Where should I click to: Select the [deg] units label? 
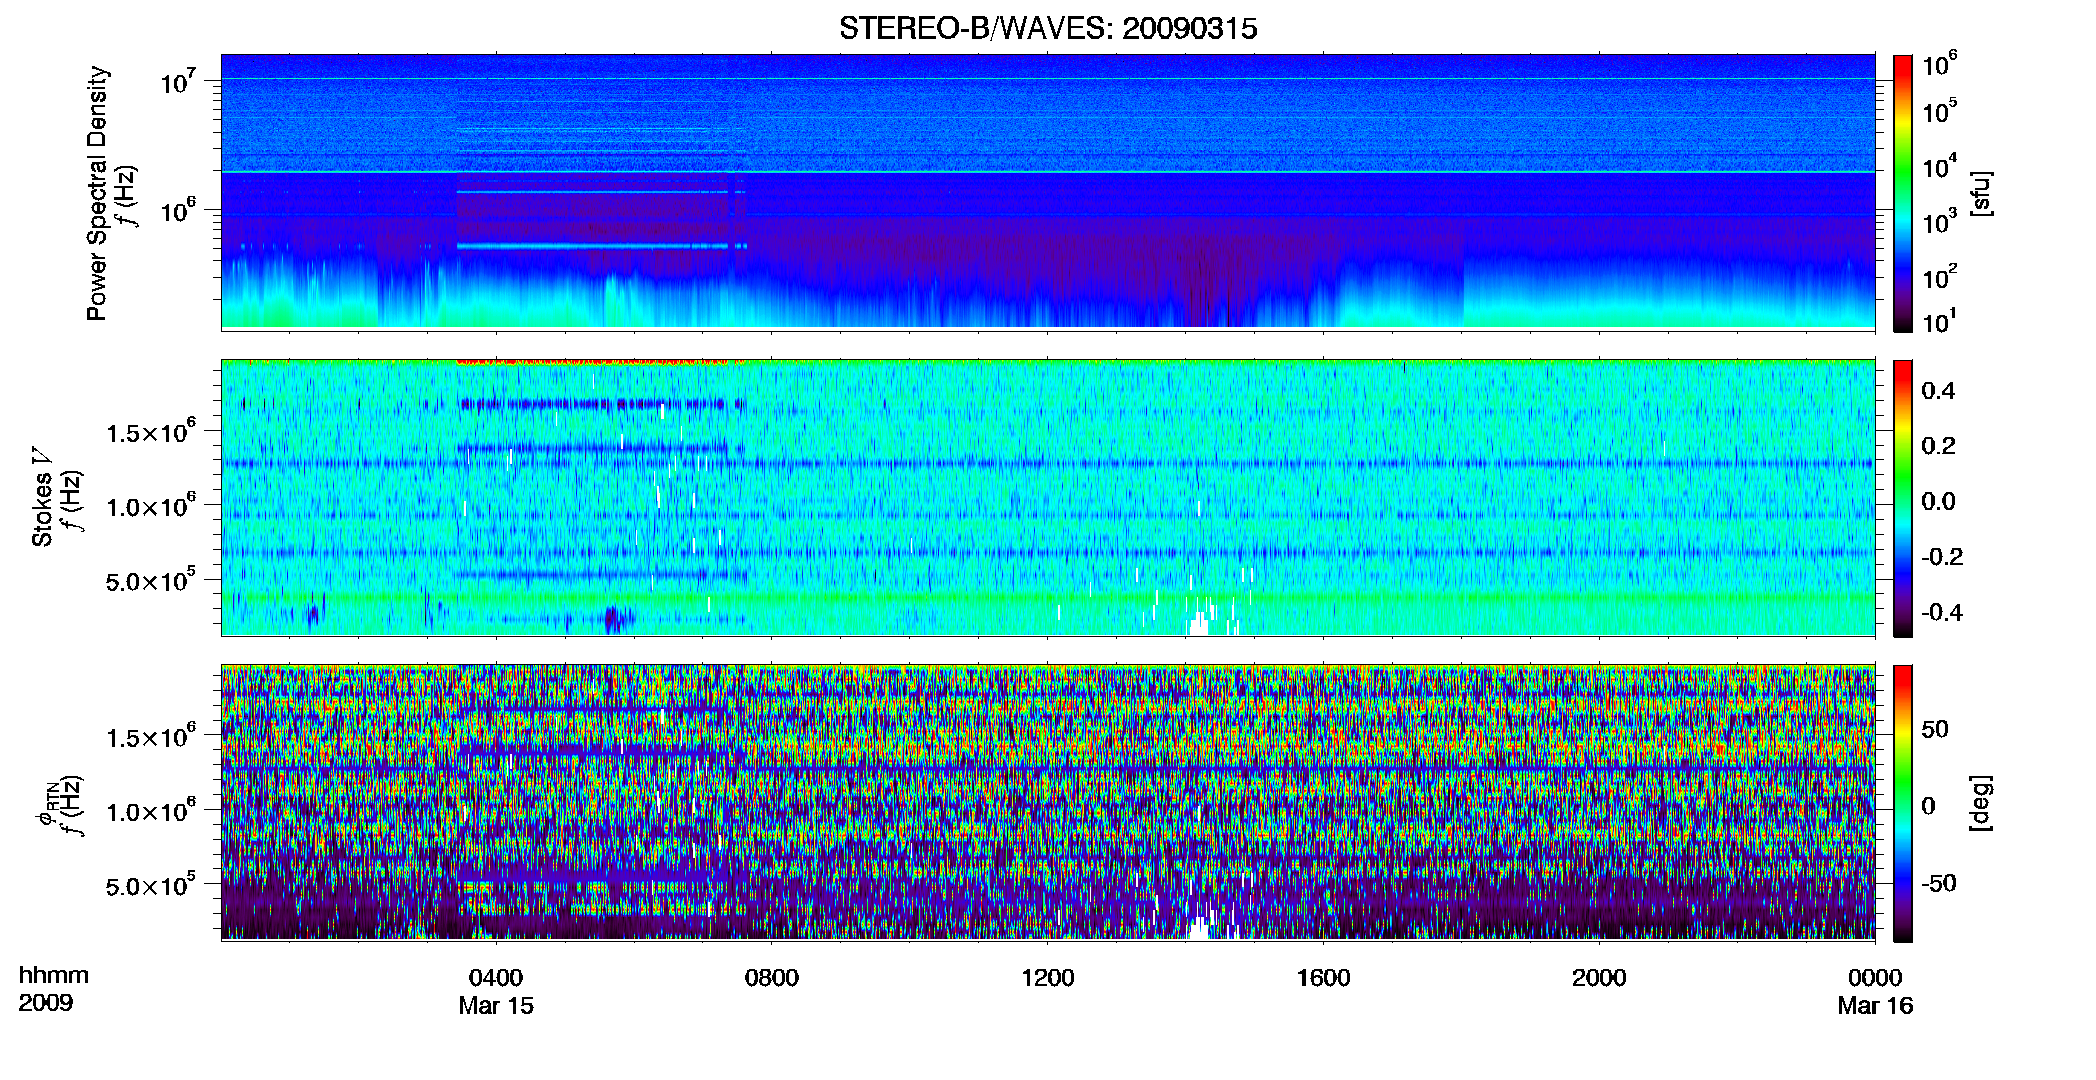1982,803
